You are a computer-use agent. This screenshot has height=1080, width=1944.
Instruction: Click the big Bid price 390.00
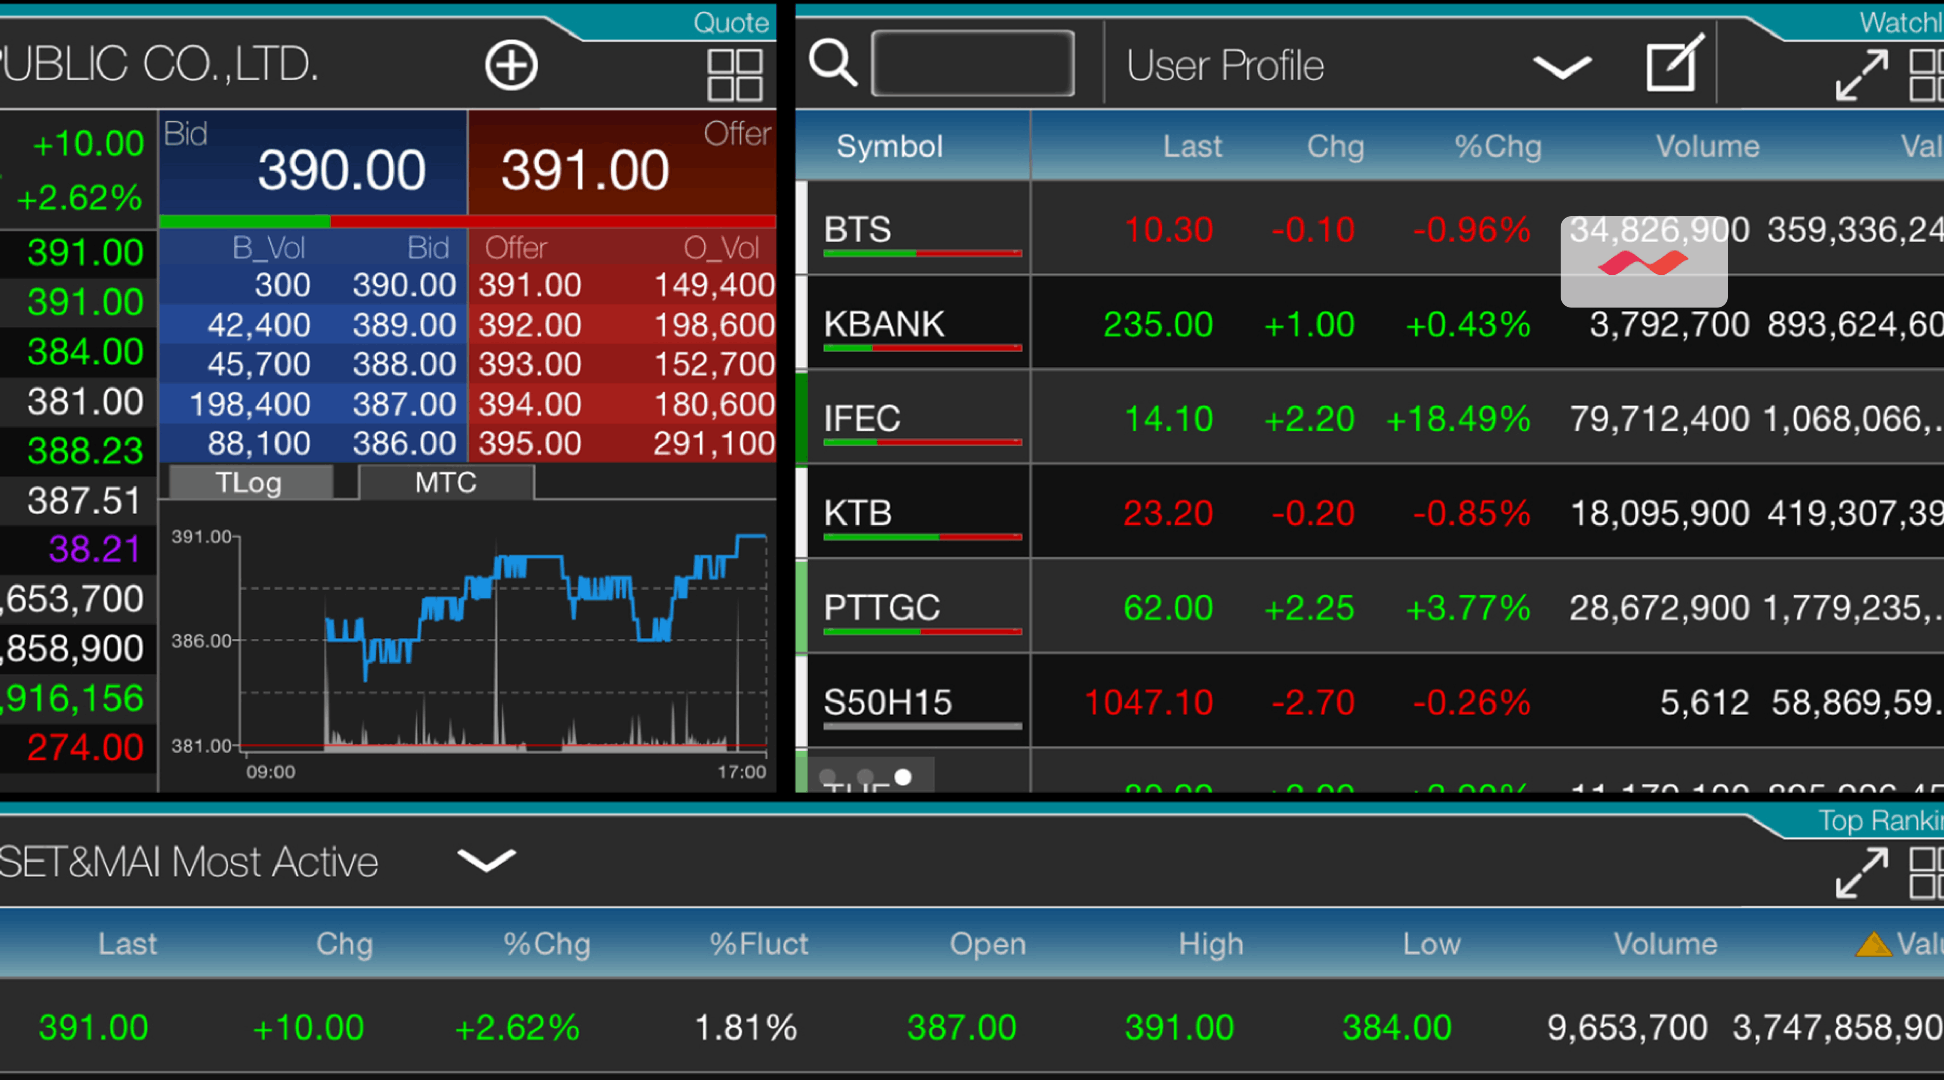(342, 169)
